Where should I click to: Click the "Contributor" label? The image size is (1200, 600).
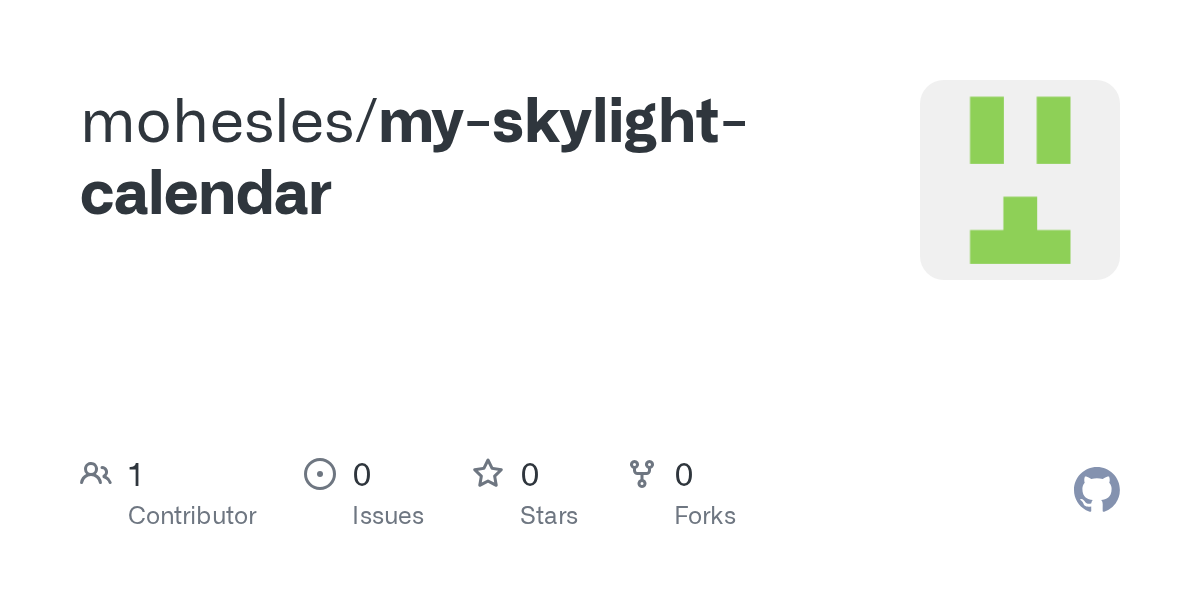[x=192, y=516]
